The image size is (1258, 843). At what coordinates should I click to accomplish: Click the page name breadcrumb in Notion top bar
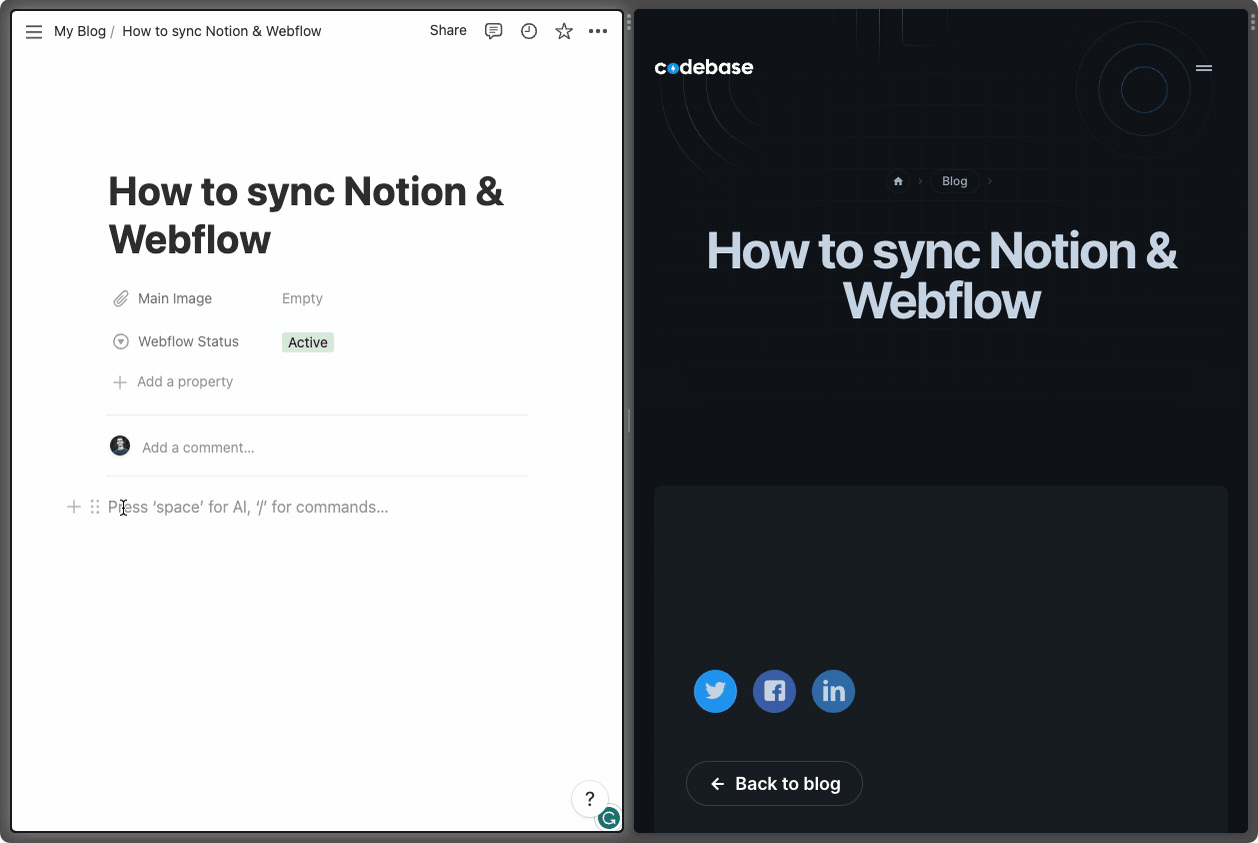point(222,31)
